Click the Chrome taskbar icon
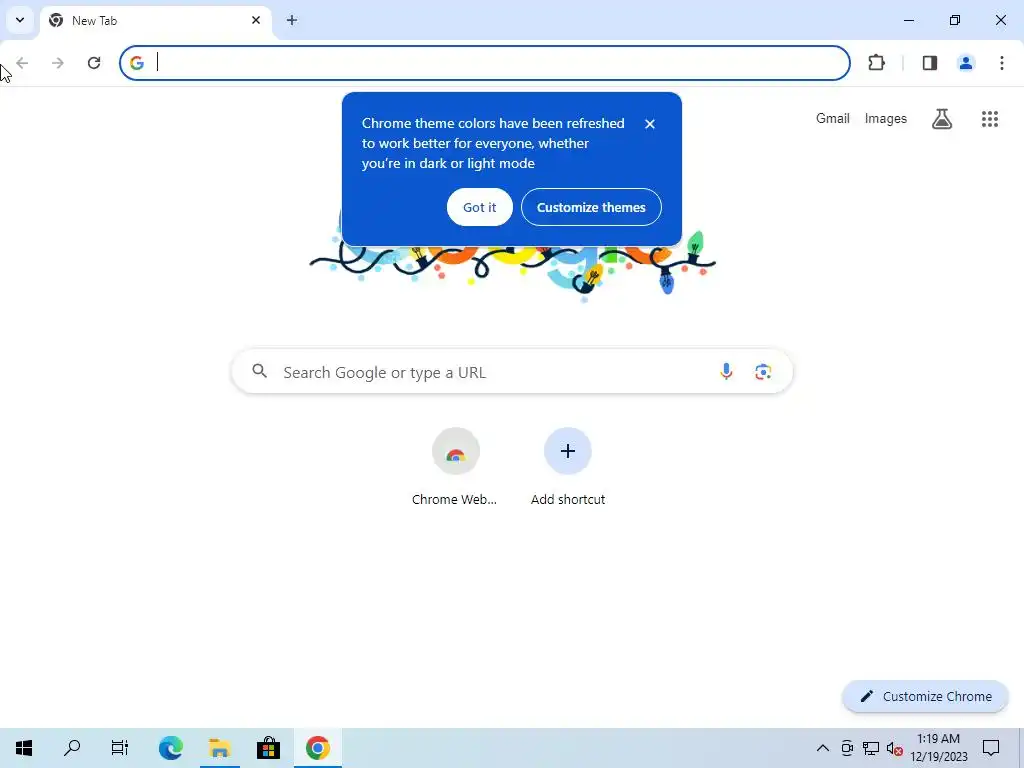The height and width of the screenshot is (768, 1024). (x=317, y=748)
